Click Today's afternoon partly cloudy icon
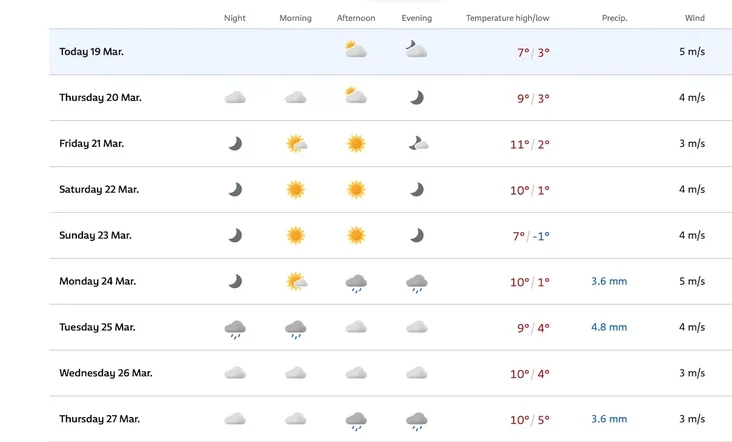 [x=356, y=49]
